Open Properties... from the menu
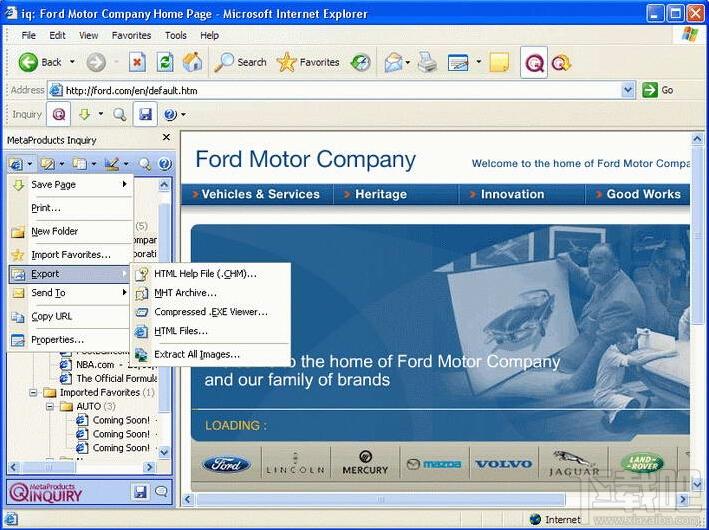Screen dimensions: 709x530 pos(71,340)
